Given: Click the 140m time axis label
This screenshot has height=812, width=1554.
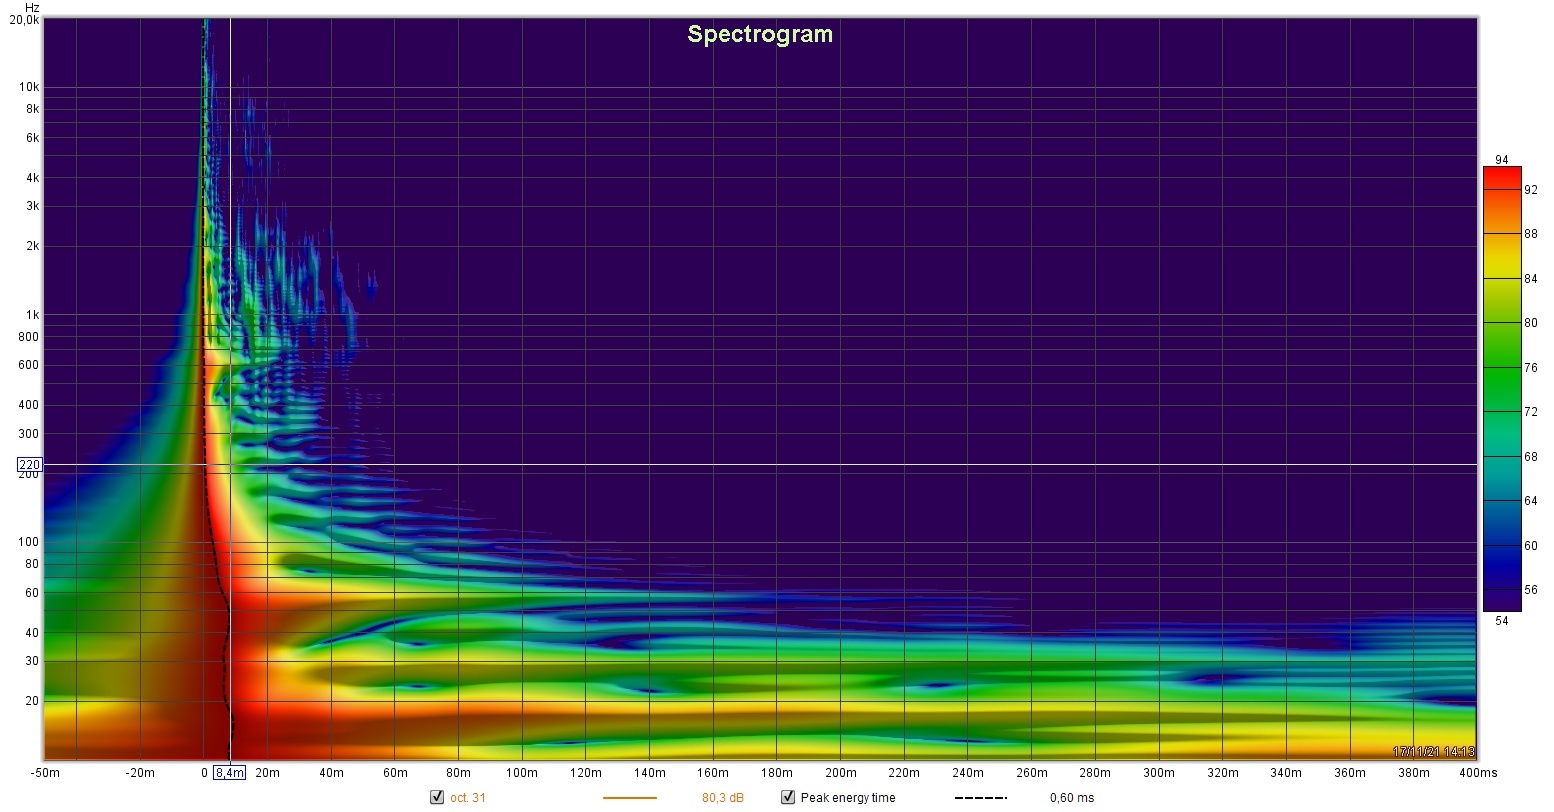Looking at the screenshot, I should tap(650, 773).
